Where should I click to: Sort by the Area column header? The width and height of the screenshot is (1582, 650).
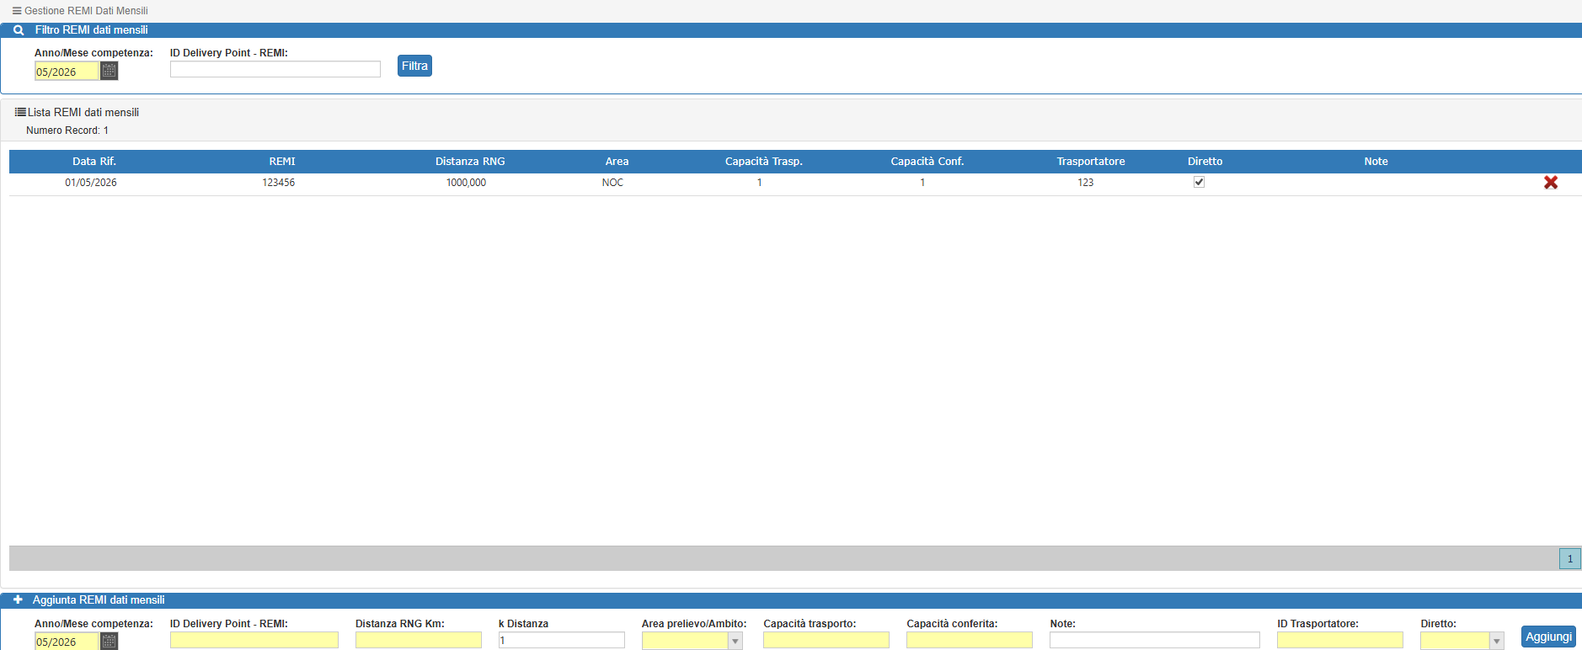[617, 161]
